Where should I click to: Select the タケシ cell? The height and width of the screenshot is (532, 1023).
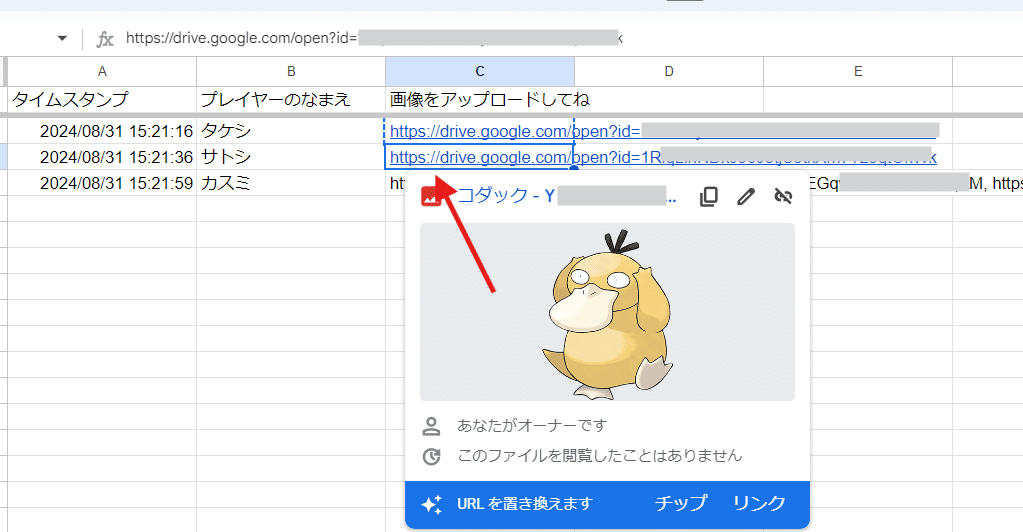point(291,131)
